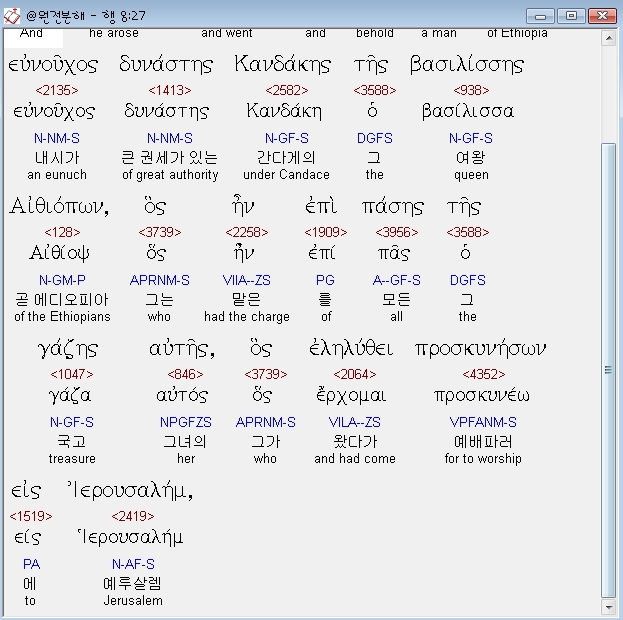This screenshot has width=623, height=620.
Task: Select Strong's number <2582>
Action: (286, 91)
